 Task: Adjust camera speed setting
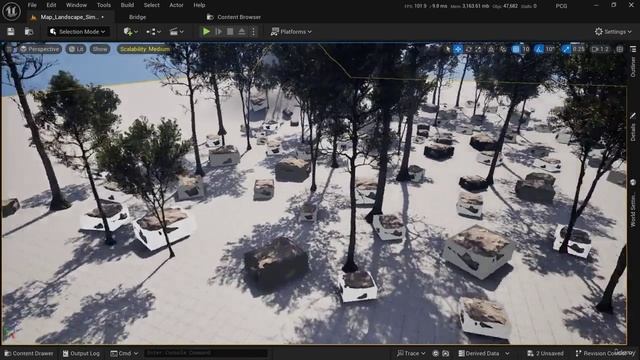(600, 49)
